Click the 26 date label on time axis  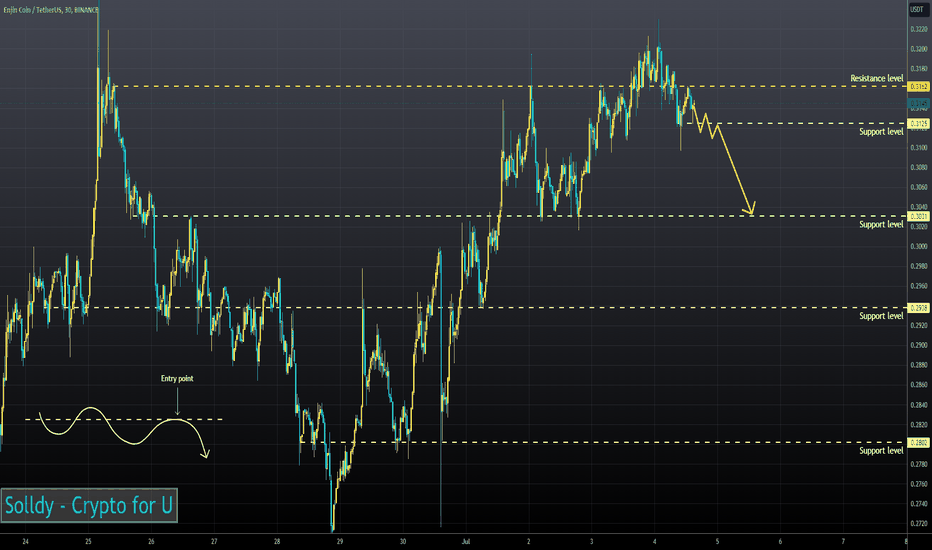pos(151,542)
